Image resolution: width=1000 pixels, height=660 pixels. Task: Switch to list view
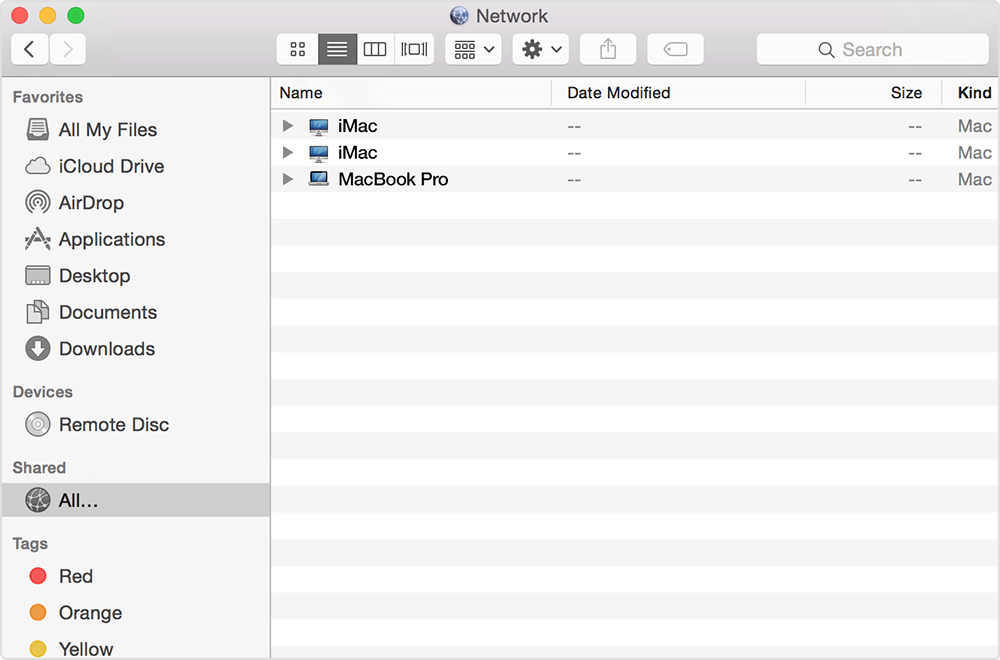coord(337,49)
